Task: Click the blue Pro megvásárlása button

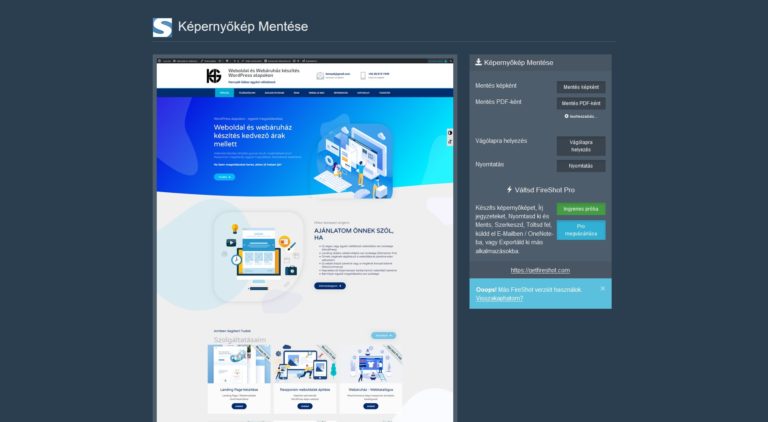Action: [x=581, y=230]
